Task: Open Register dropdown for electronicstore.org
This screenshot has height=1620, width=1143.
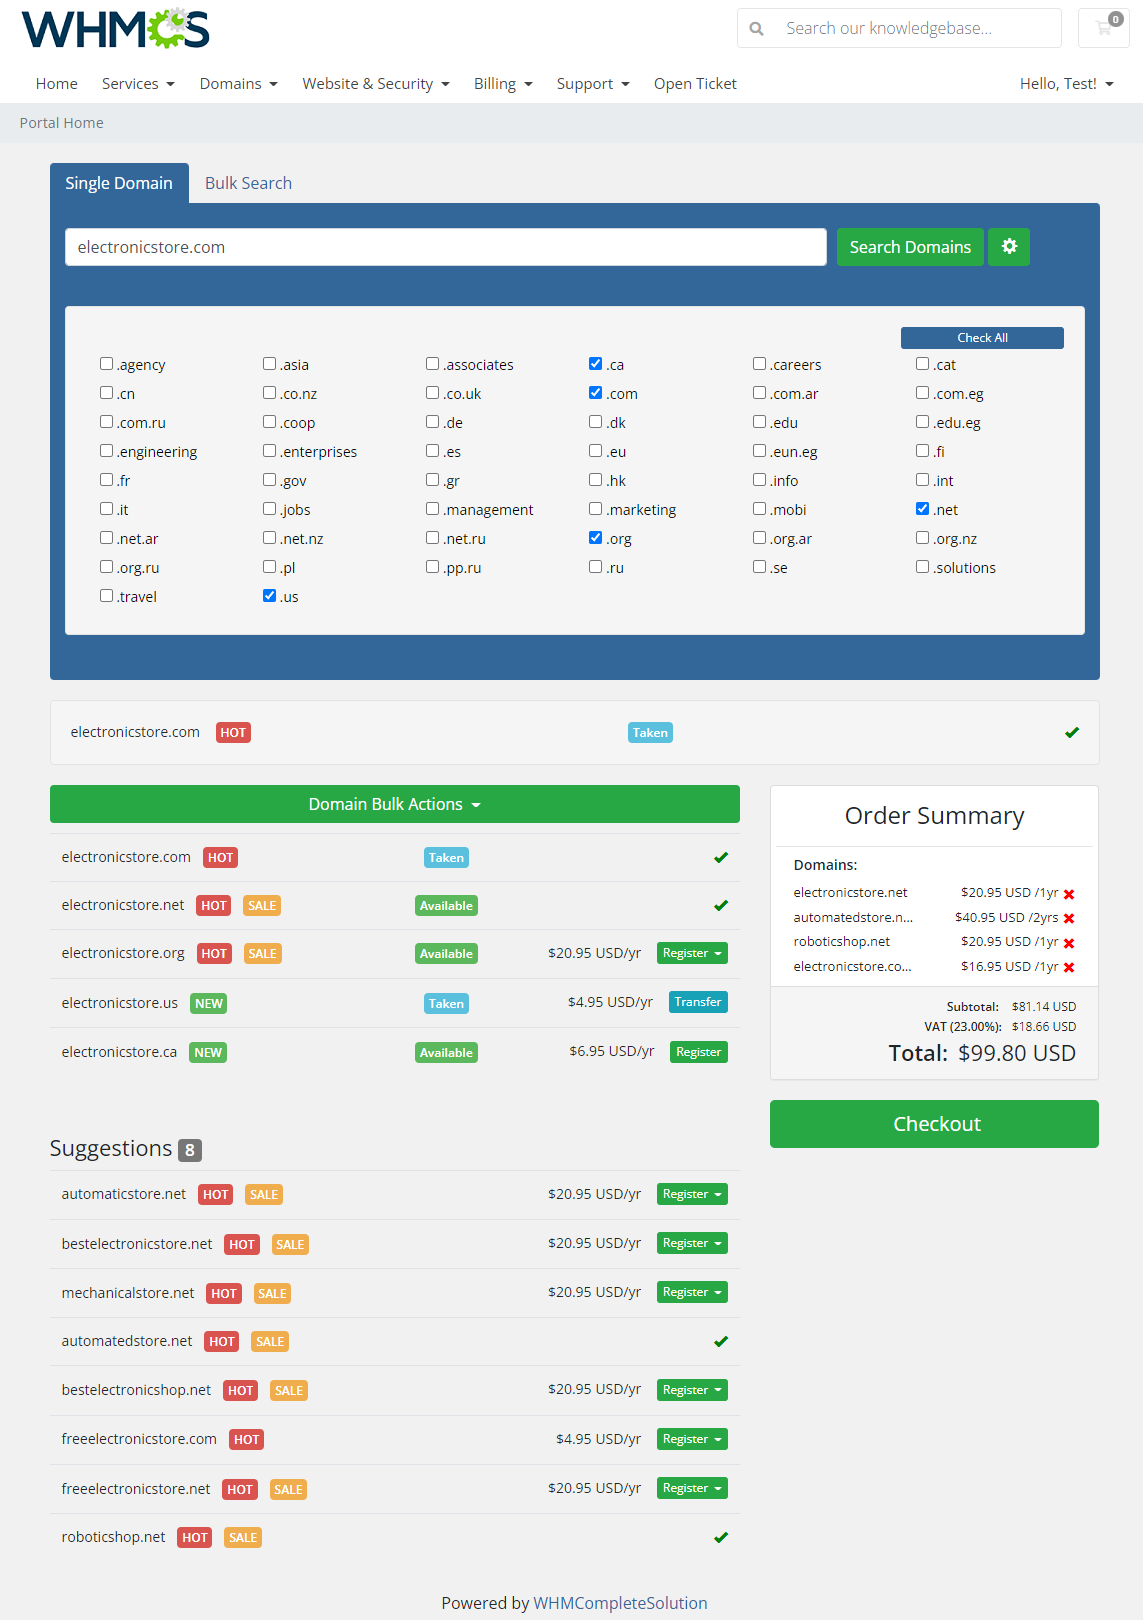Action: (x=692, y=954)
